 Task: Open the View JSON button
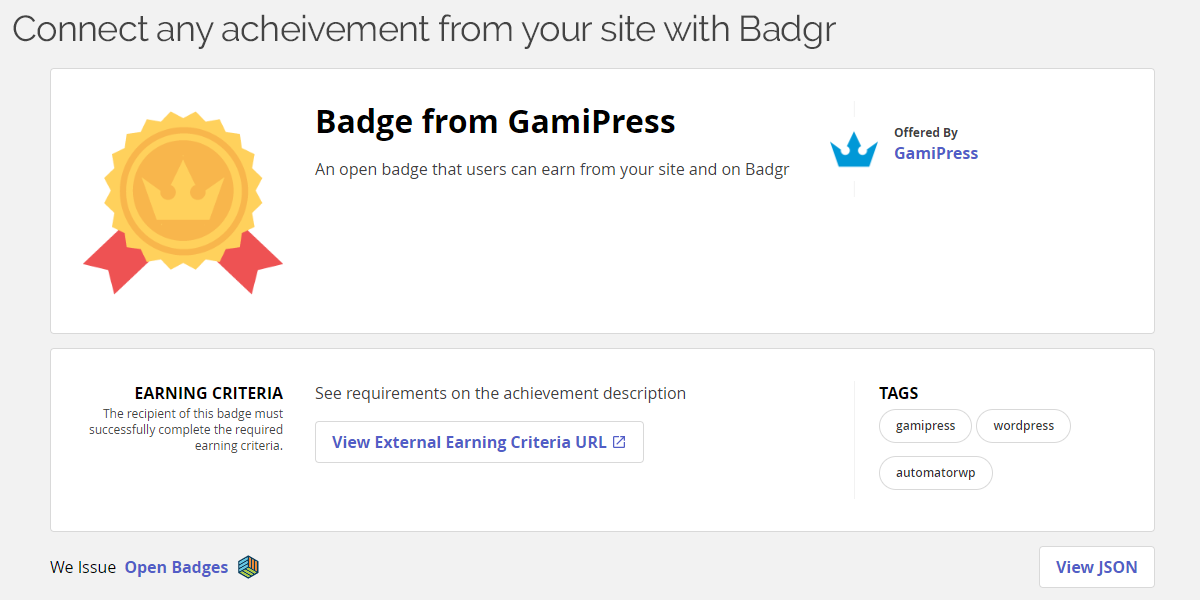[1096, 567]
